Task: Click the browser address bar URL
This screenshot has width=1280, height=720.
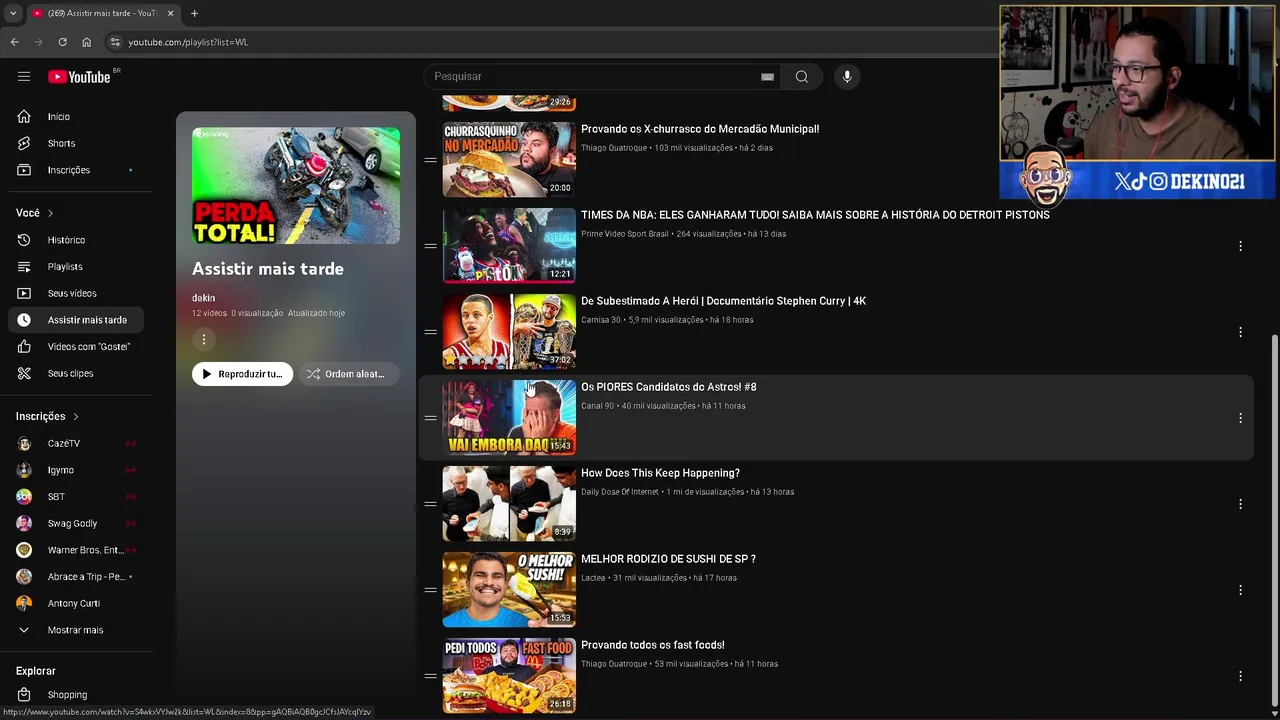Action: [188, 42]
